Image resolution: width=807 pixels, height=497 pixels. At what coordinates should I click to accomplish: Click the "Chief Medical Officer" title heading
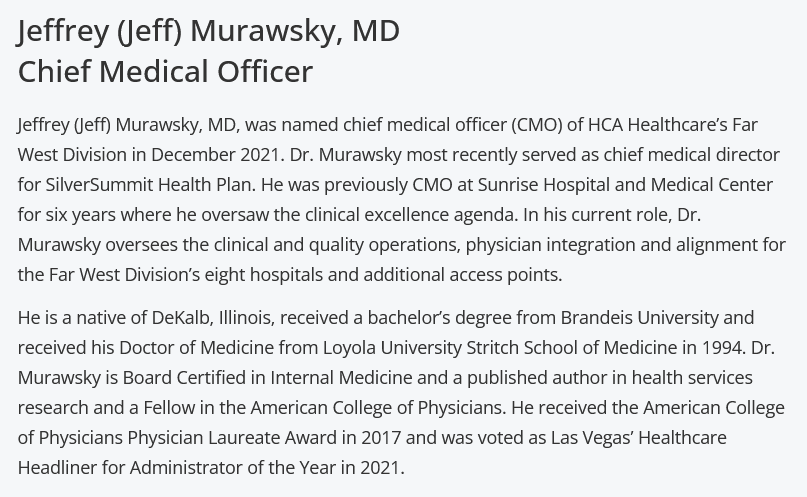165,71
